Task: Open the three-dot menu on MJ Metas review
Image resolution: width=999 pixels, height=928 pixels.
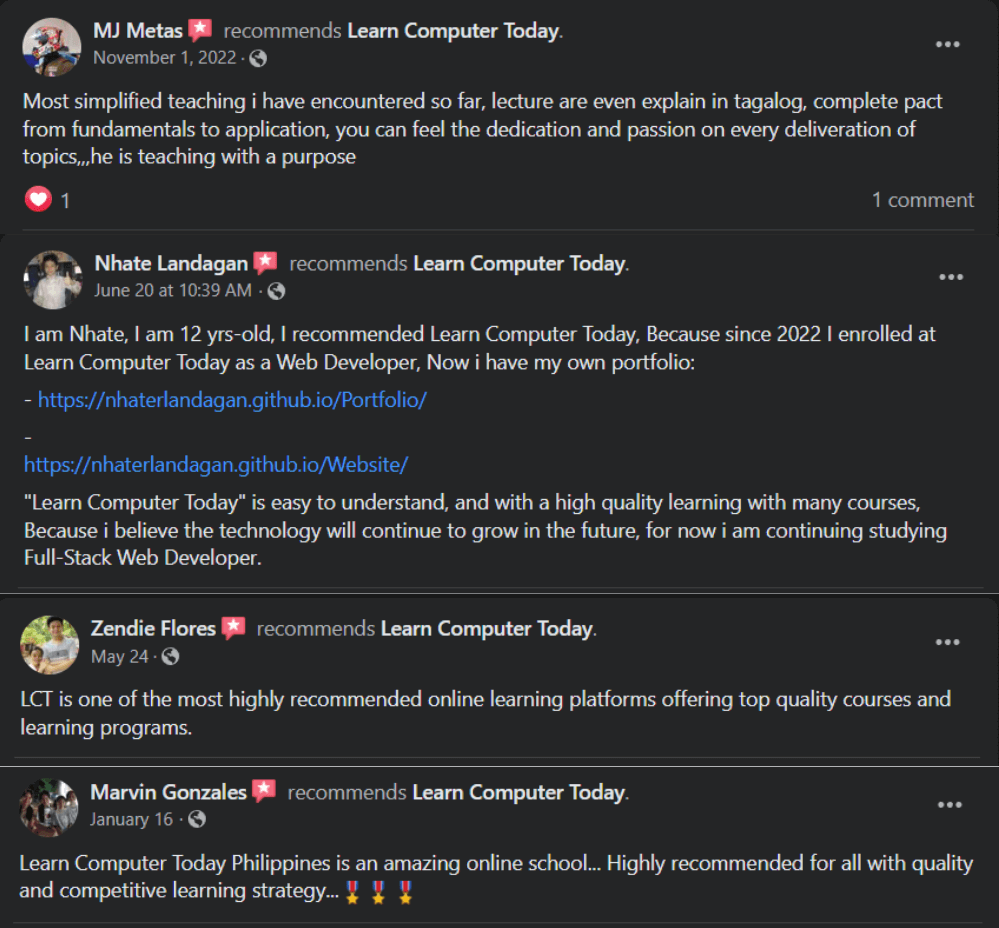Action: coord(947,44)
